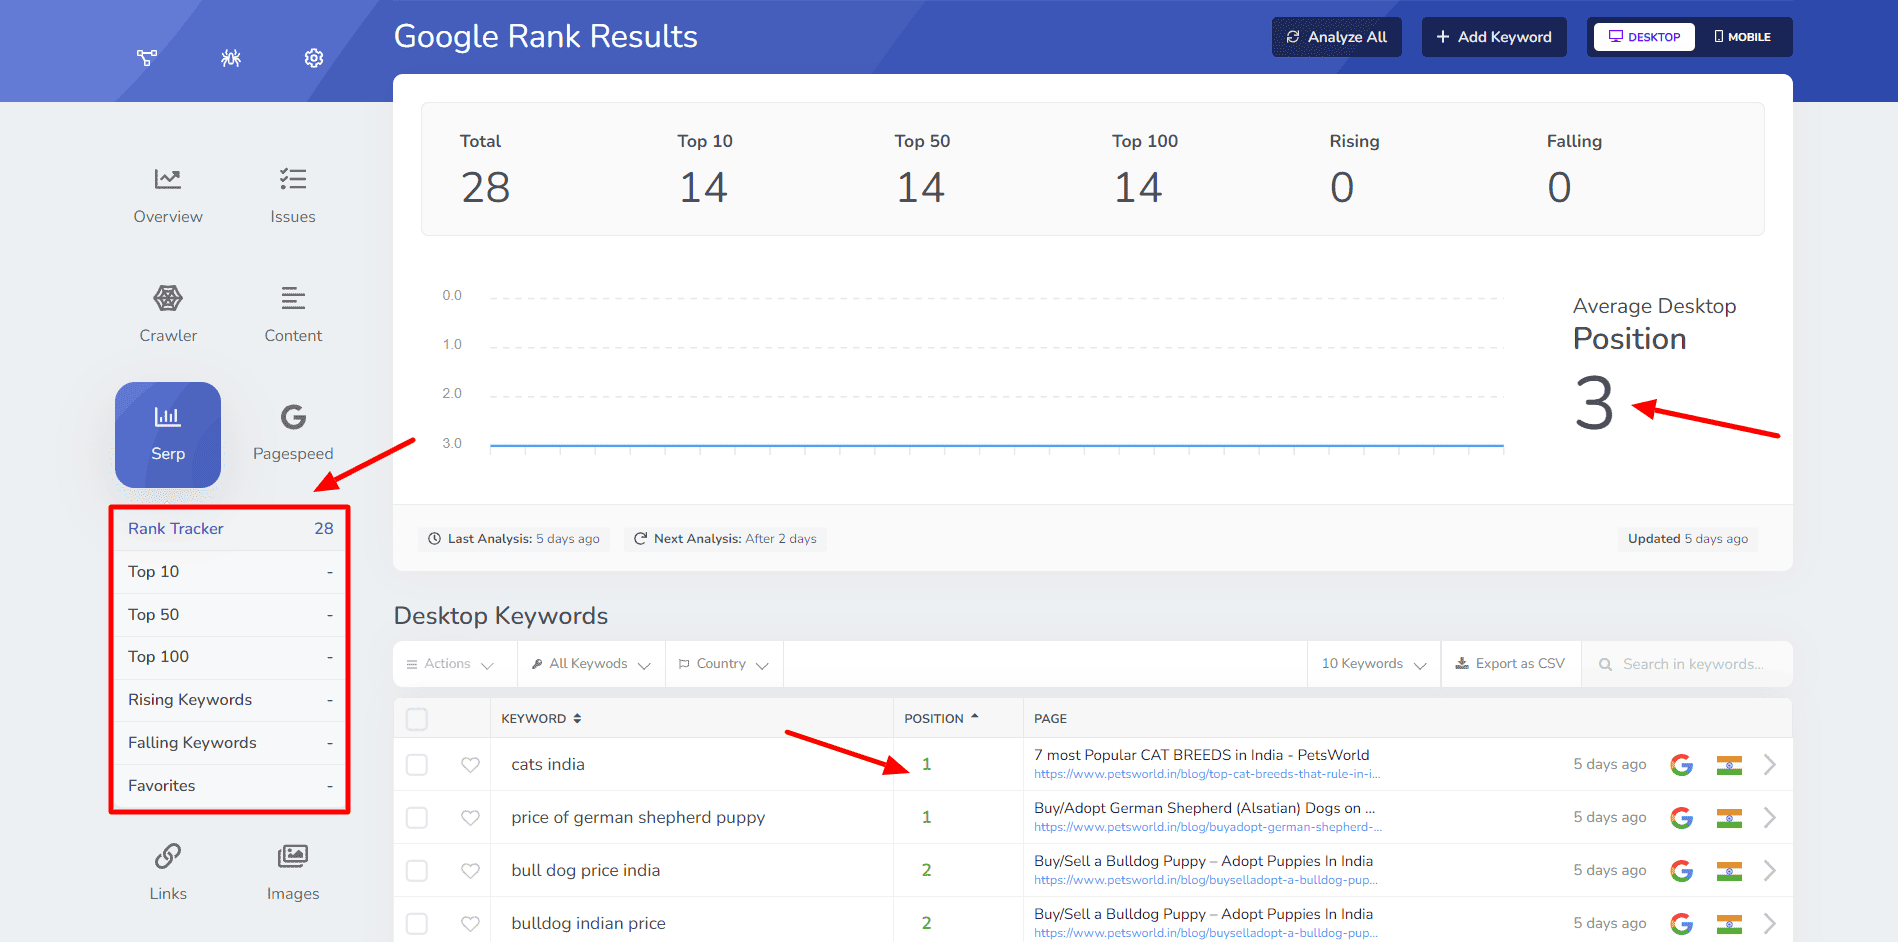
Task: Click the Add Keyword button
Action: pyautogui.click(x=1494, y=37)
